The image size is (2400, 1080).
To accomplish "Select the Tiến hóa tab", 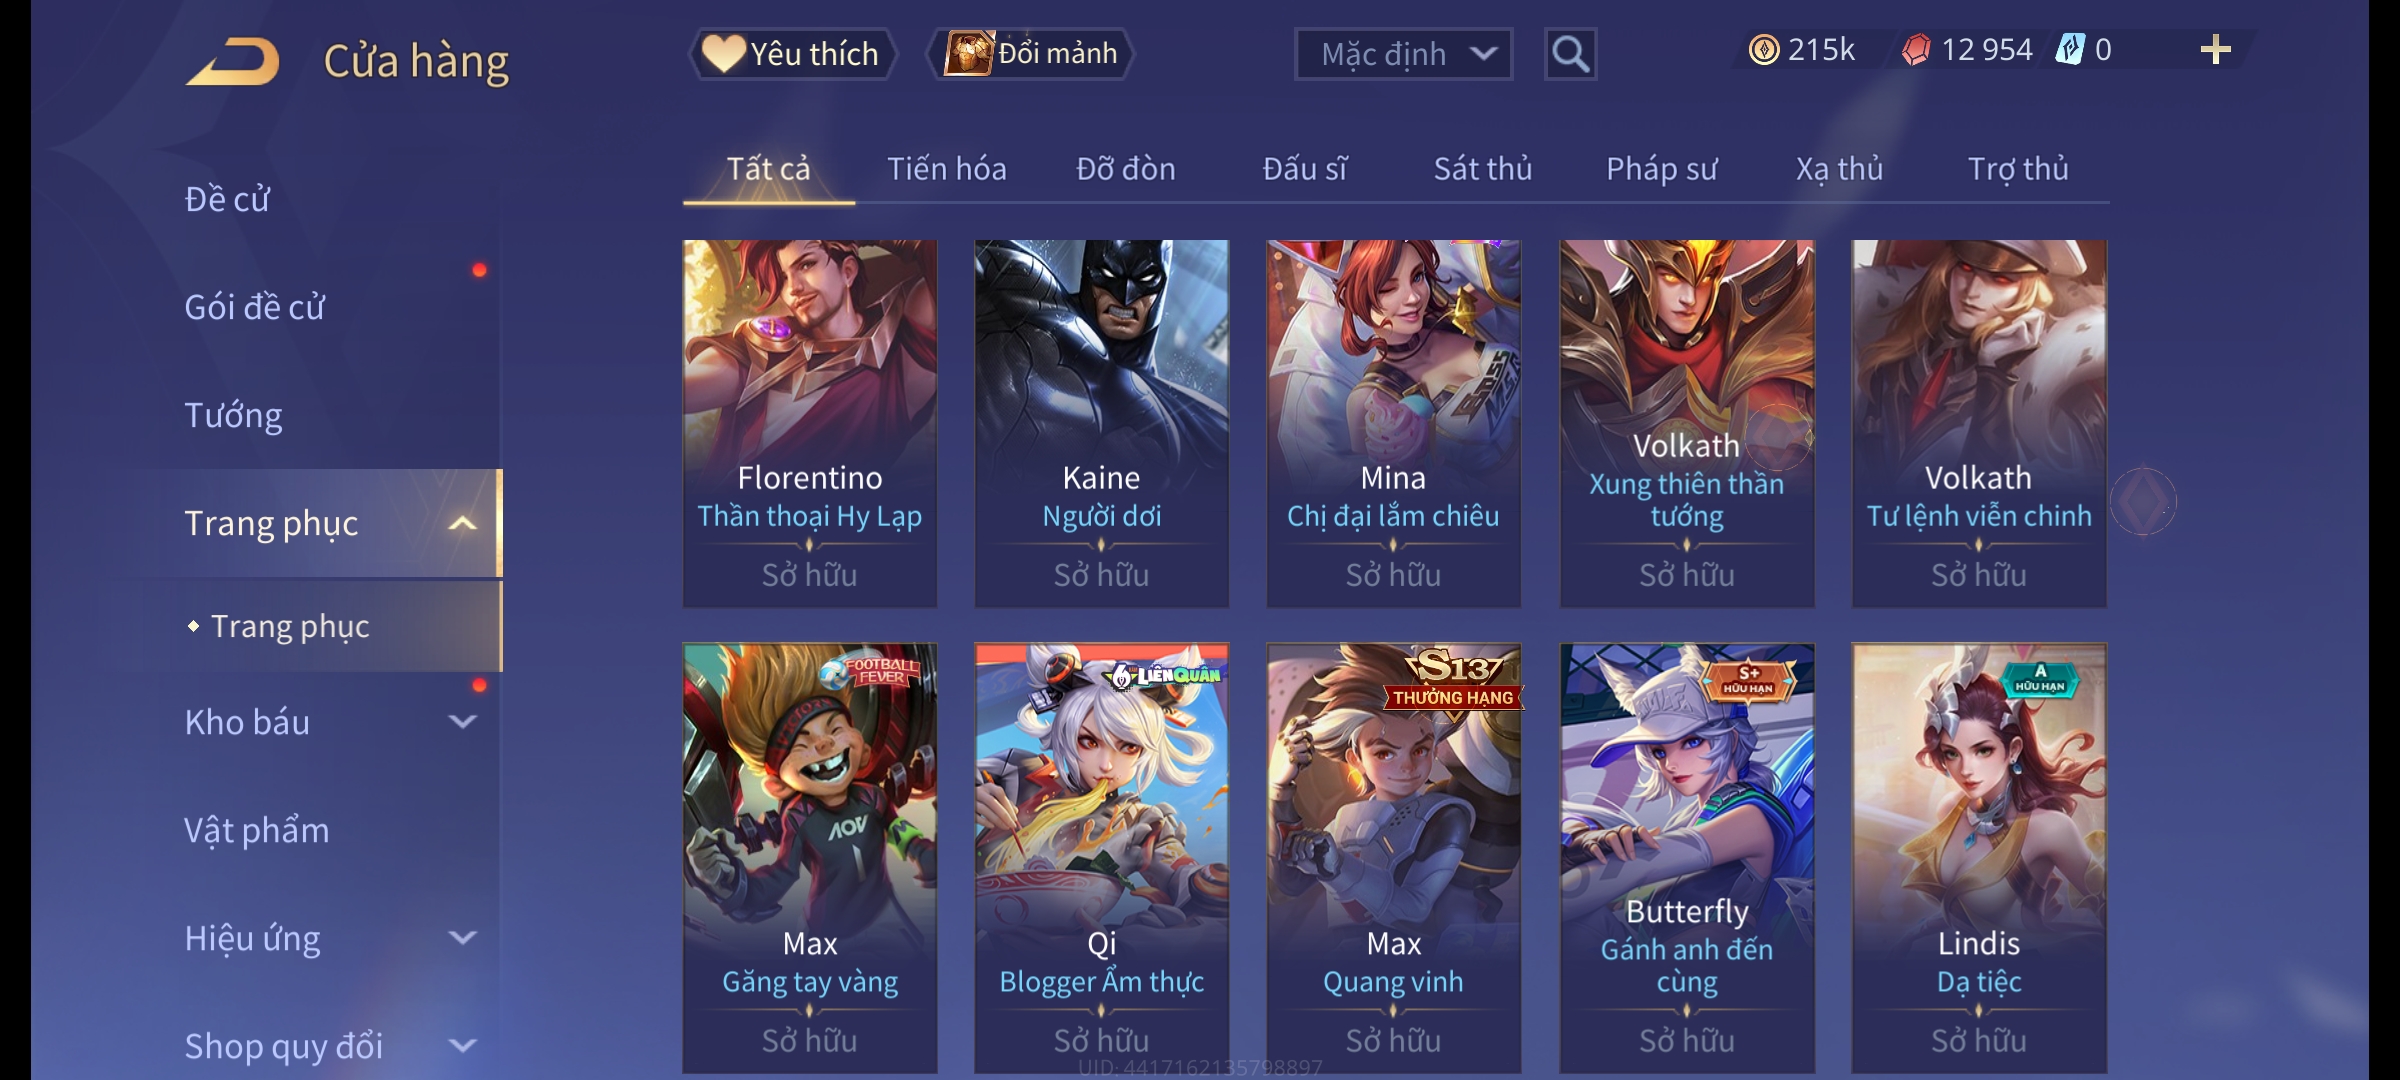I will (946, 169).
